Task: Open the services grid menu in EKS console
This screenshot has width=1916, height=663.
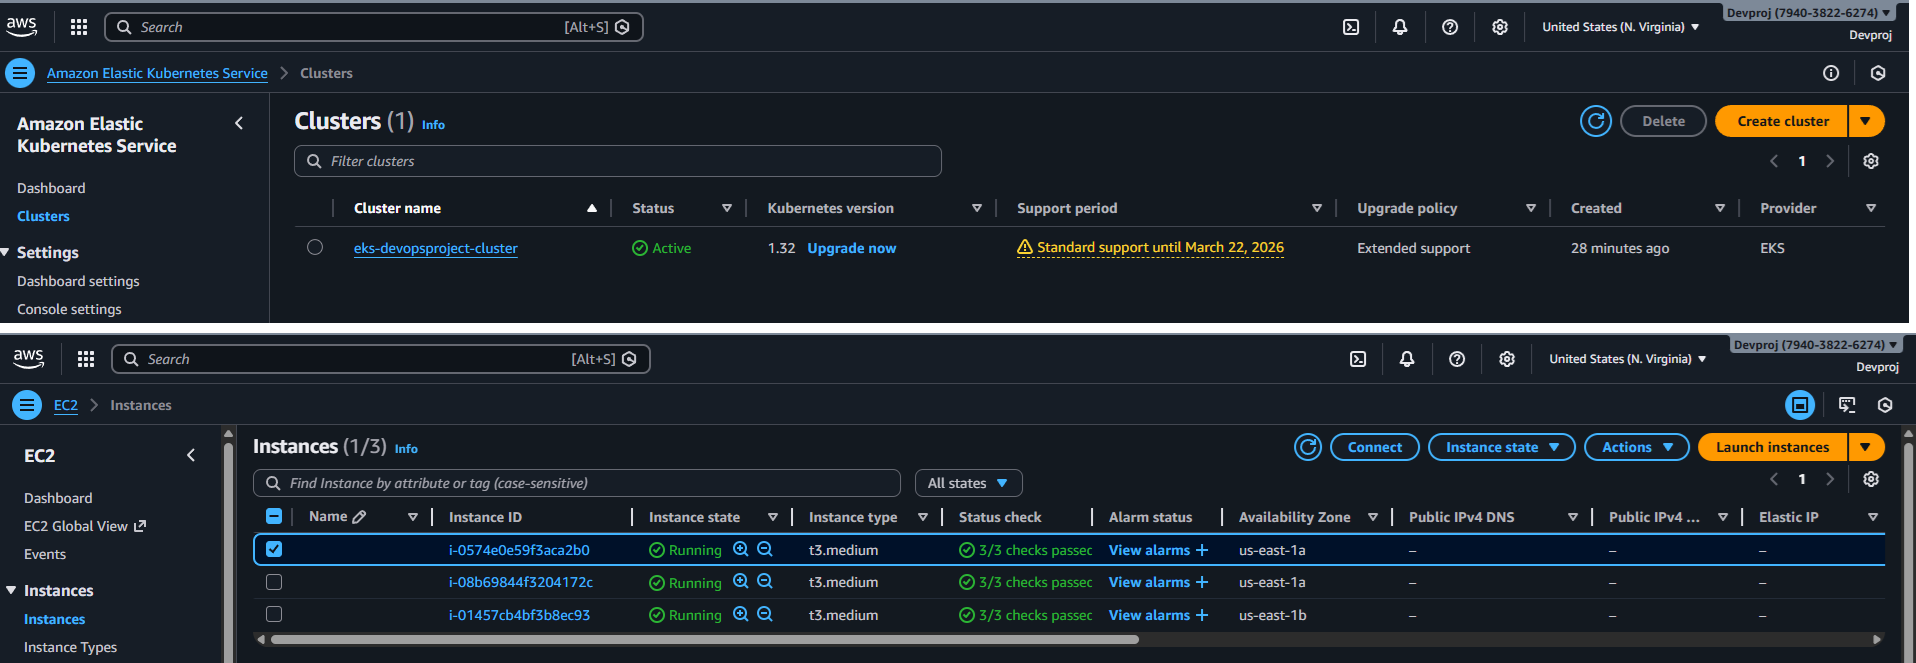Action: pyautogui.click(x=79, y=27)
